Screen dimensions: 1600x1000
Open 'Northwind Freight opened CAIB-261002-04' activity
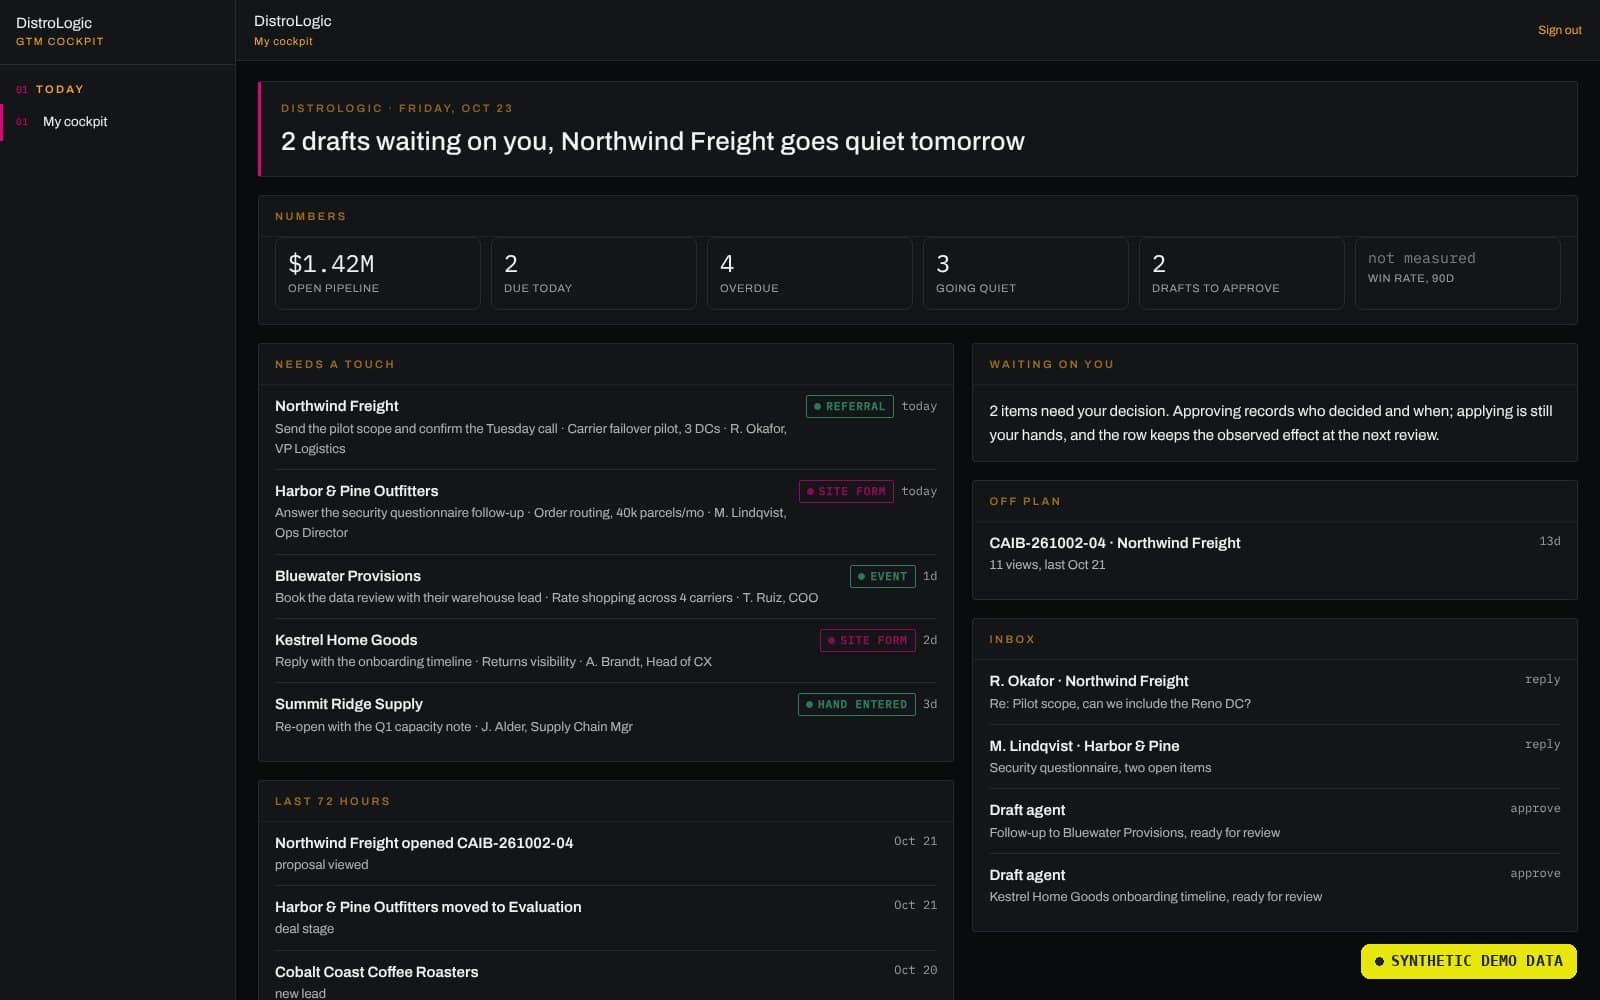point(606,853)
